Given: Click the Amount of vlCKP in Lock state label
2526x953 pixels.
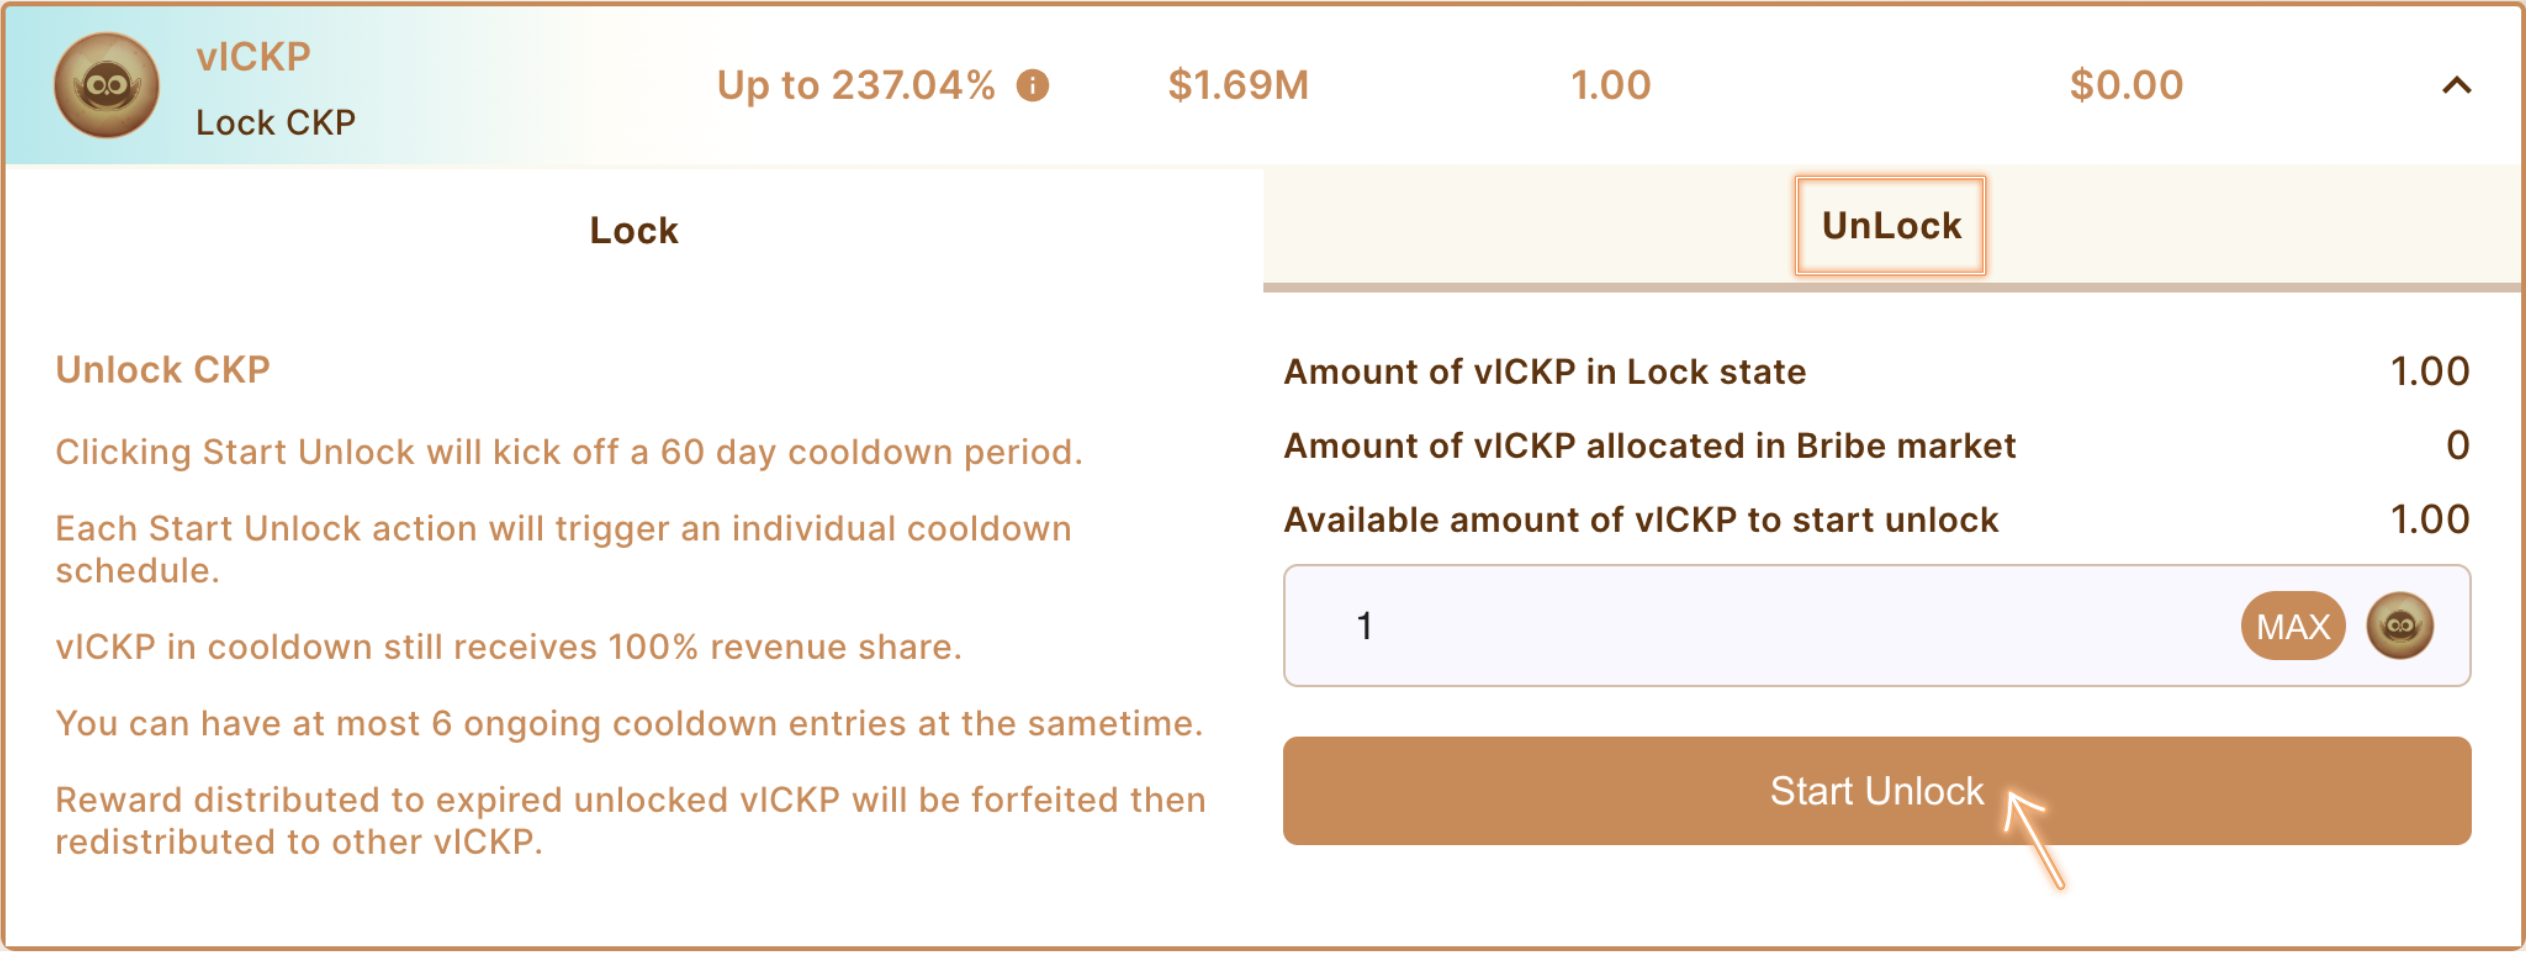Looking at the screenshot, I should pyautogui.click(x=1545, y=372).
